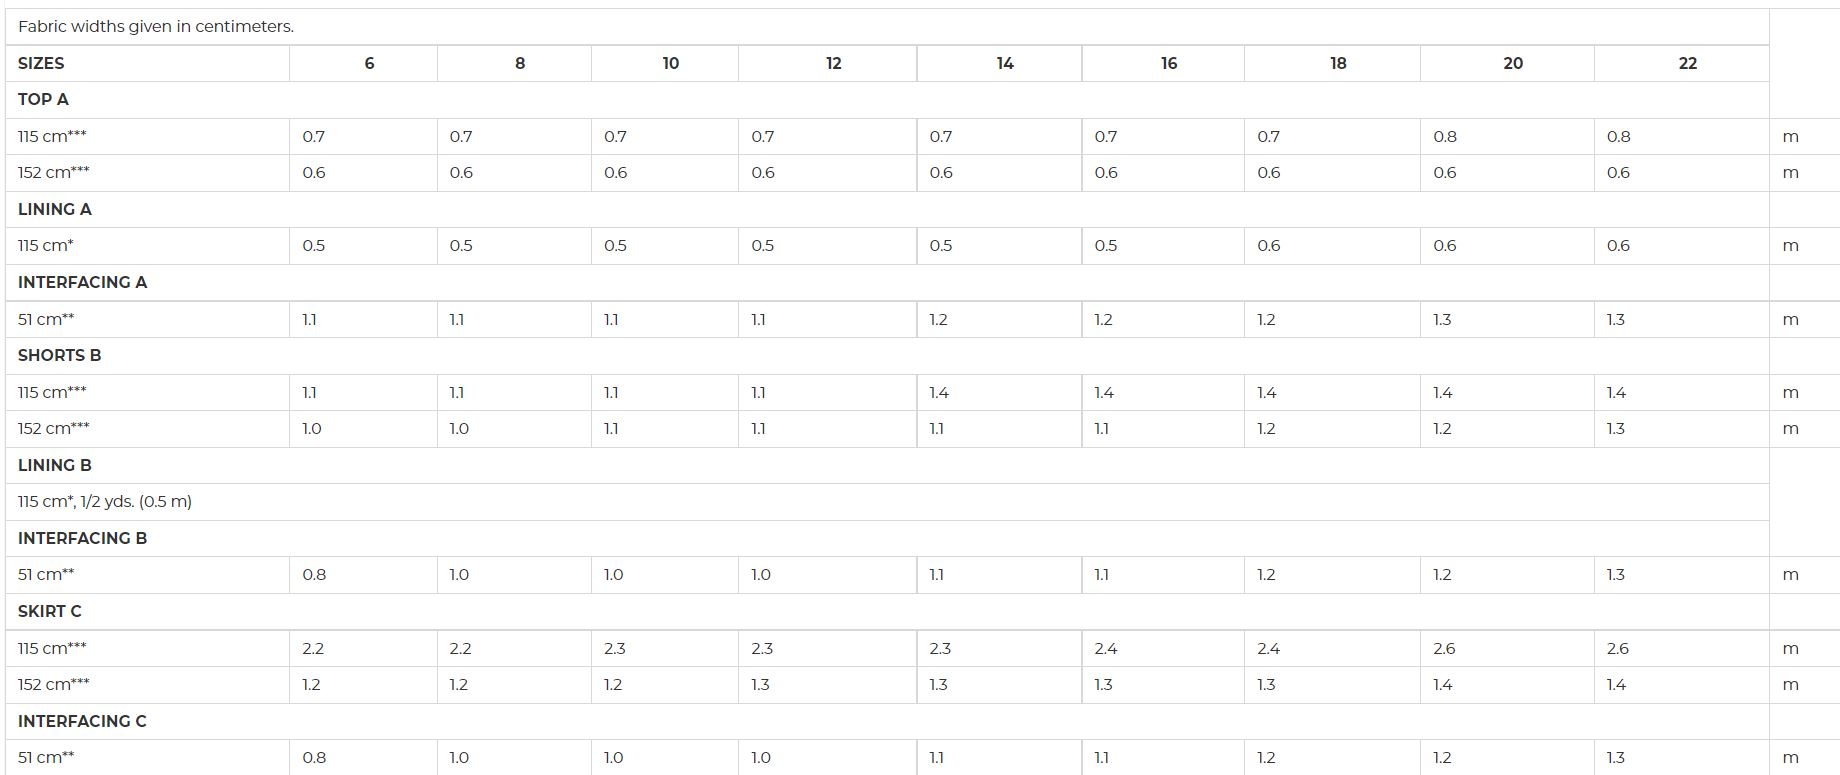Click the 'Fabric widths given in centimeters' note
The image size is (1840, 775).
156,27
